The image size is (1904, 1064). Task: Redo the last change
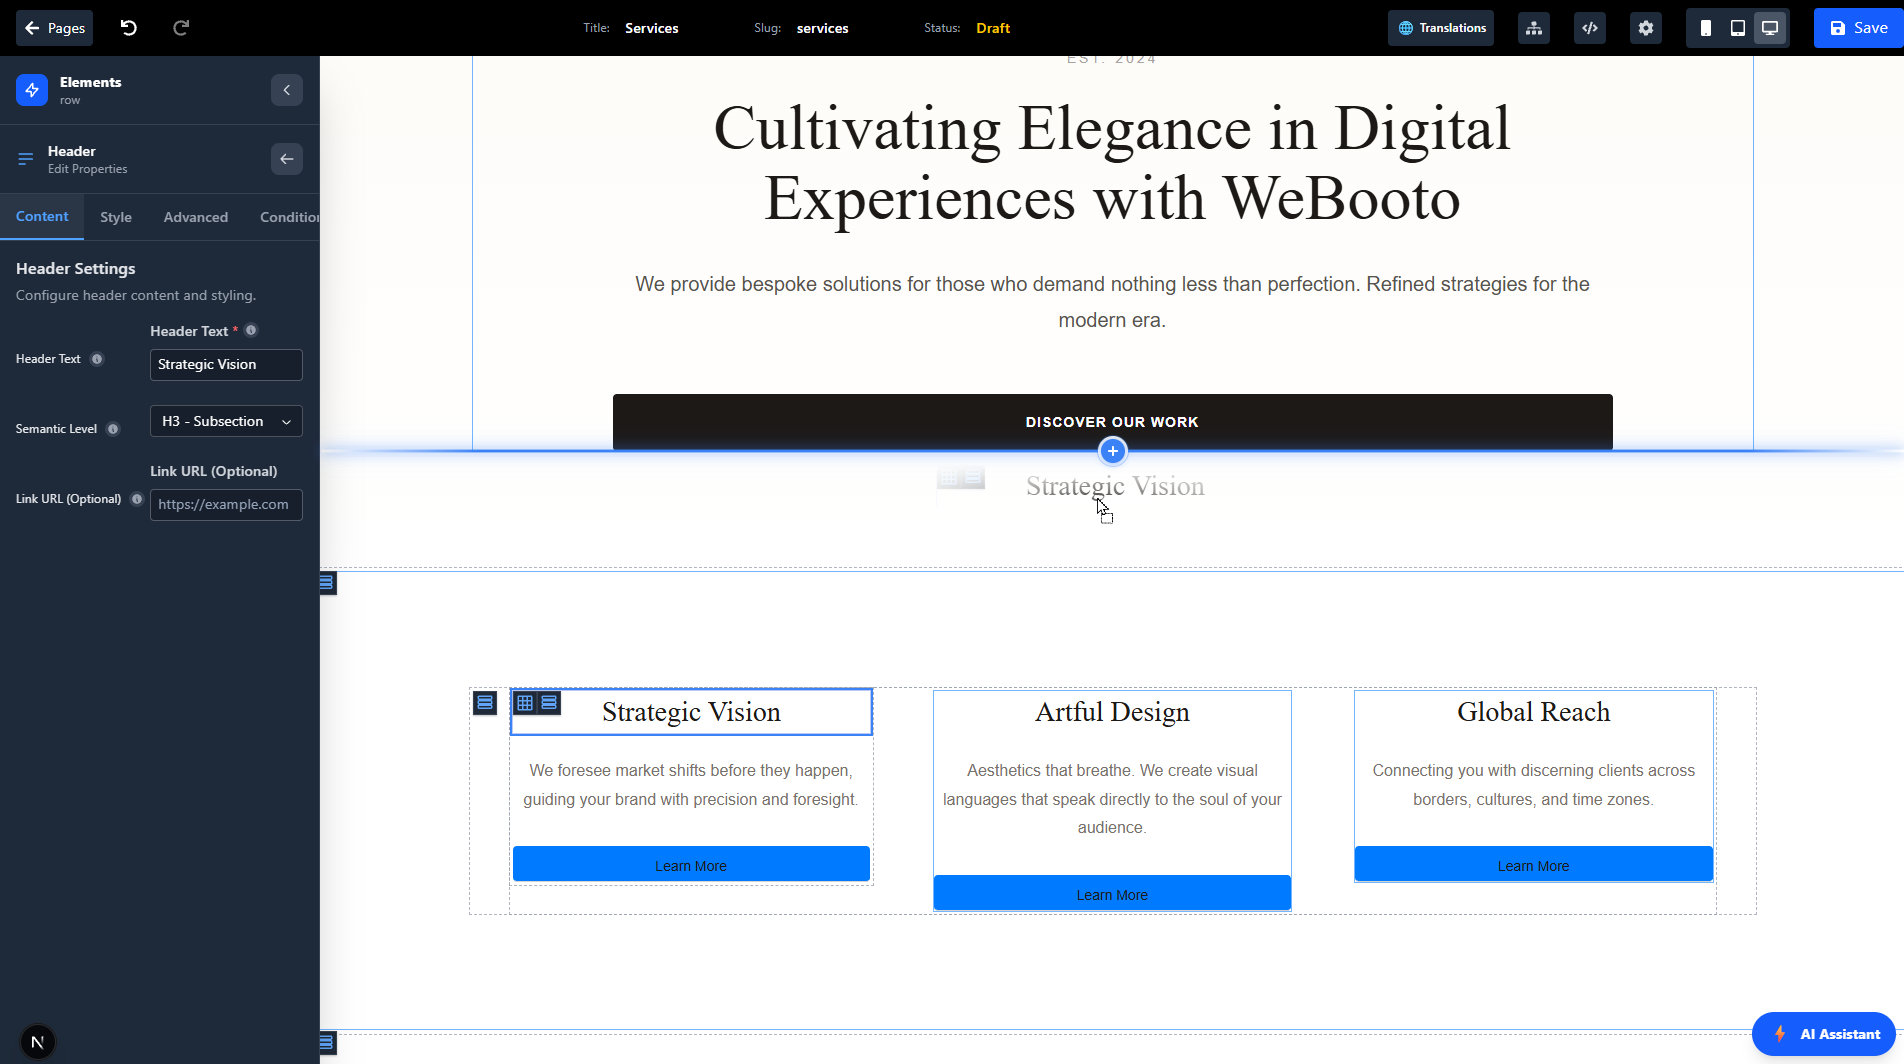[180, 27]
